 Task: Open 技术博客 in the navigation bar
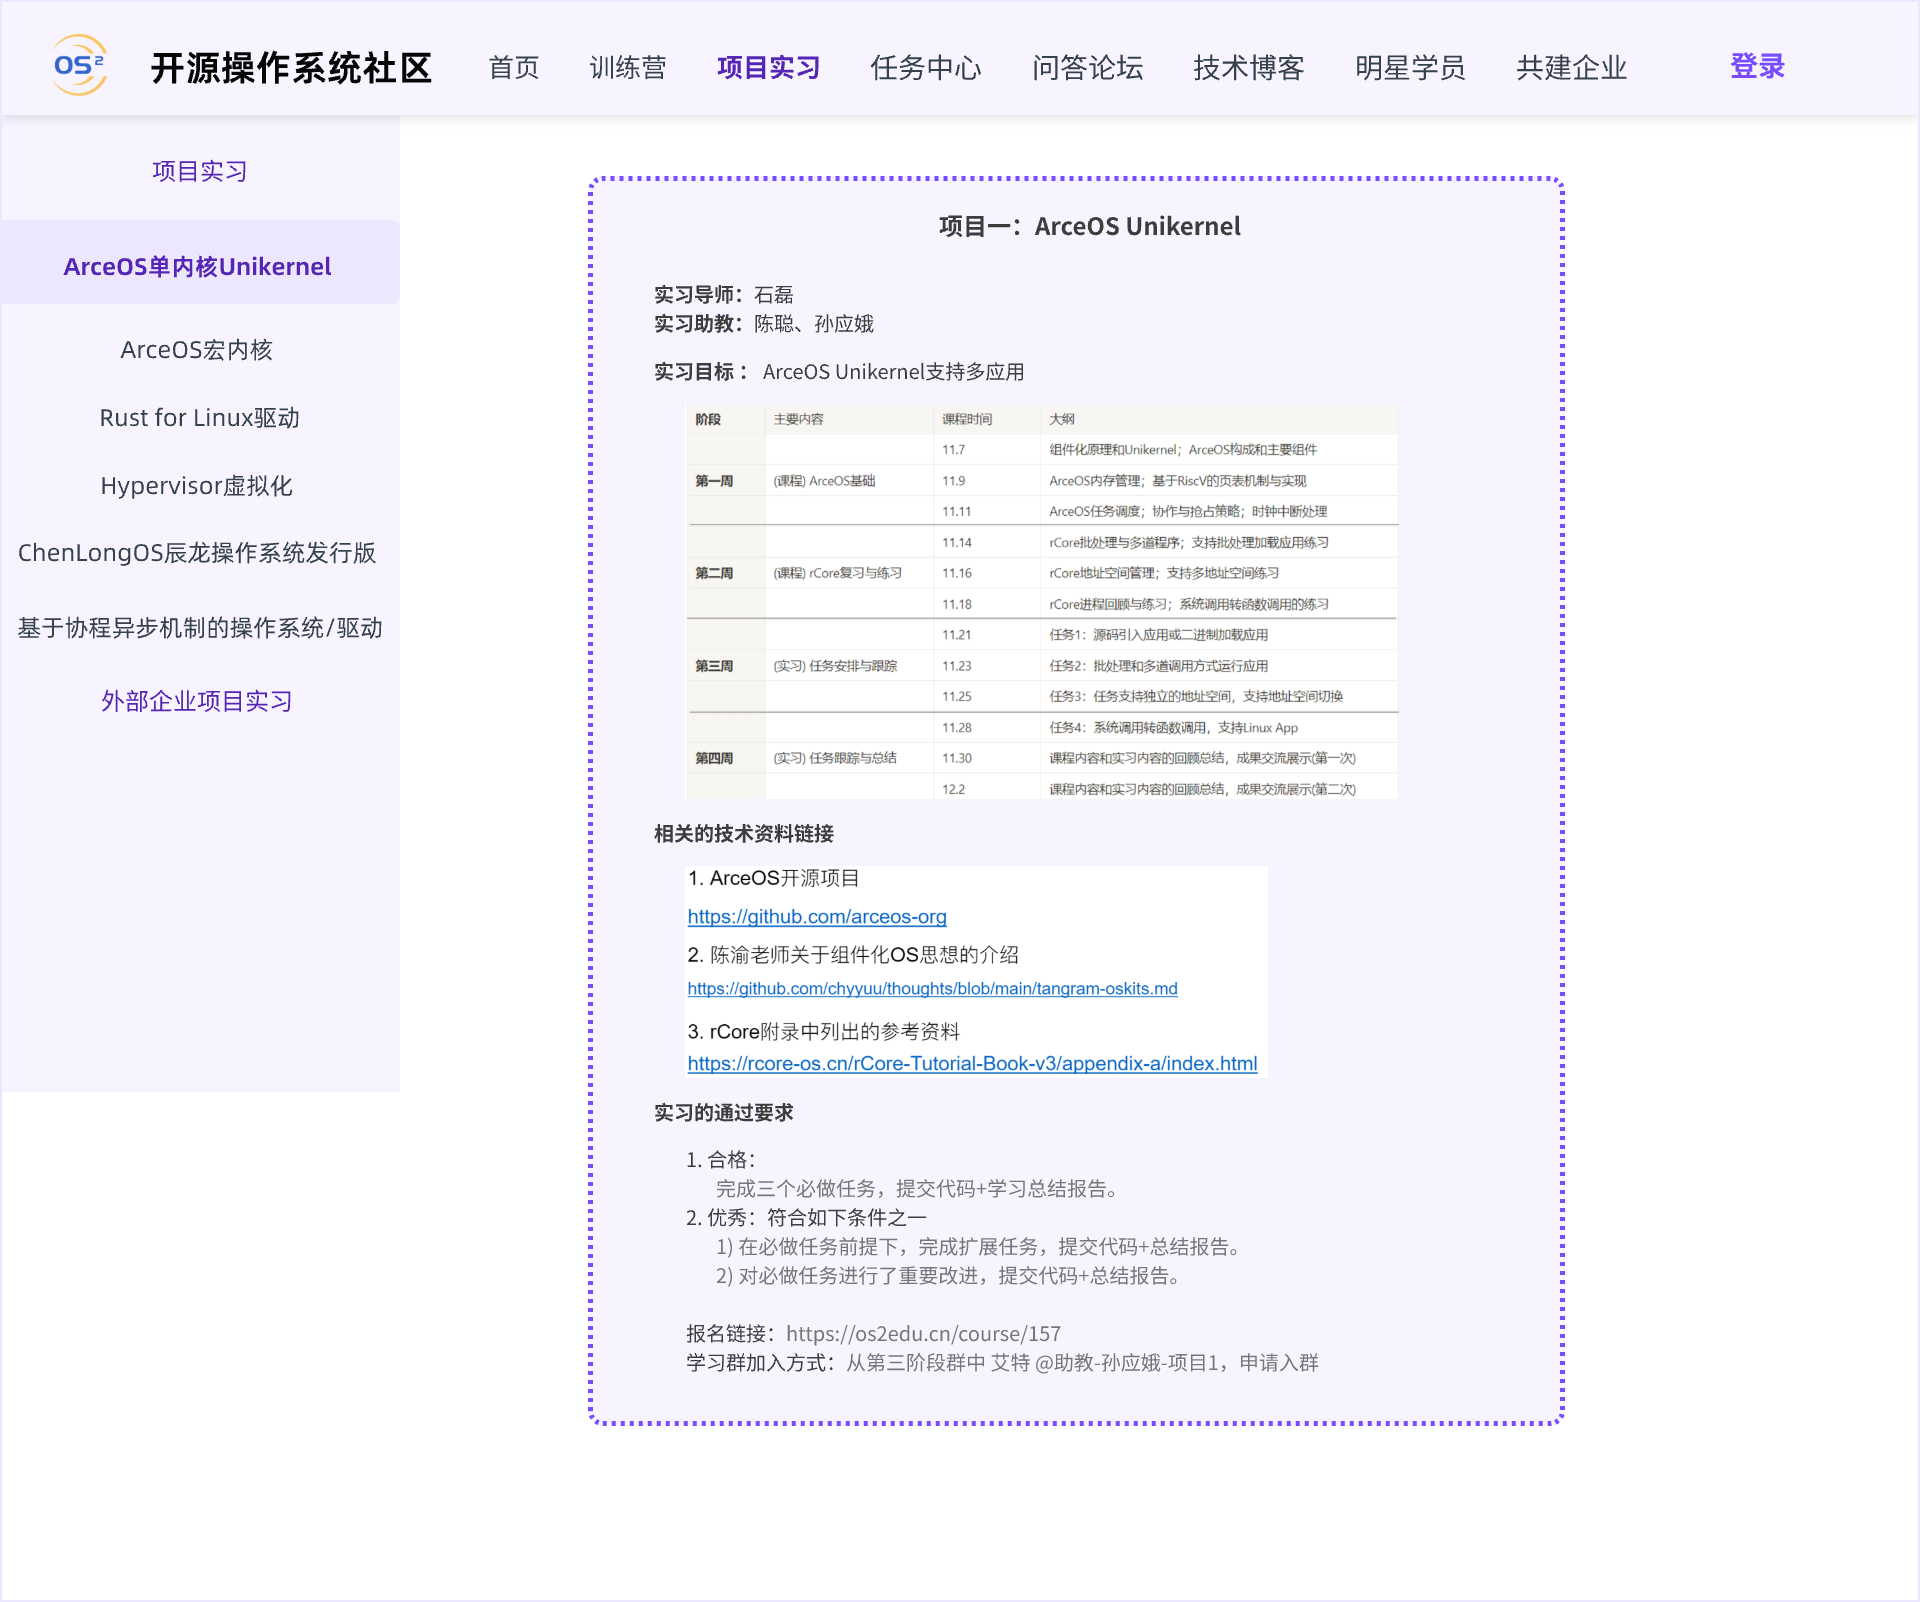click(1249, 67)
